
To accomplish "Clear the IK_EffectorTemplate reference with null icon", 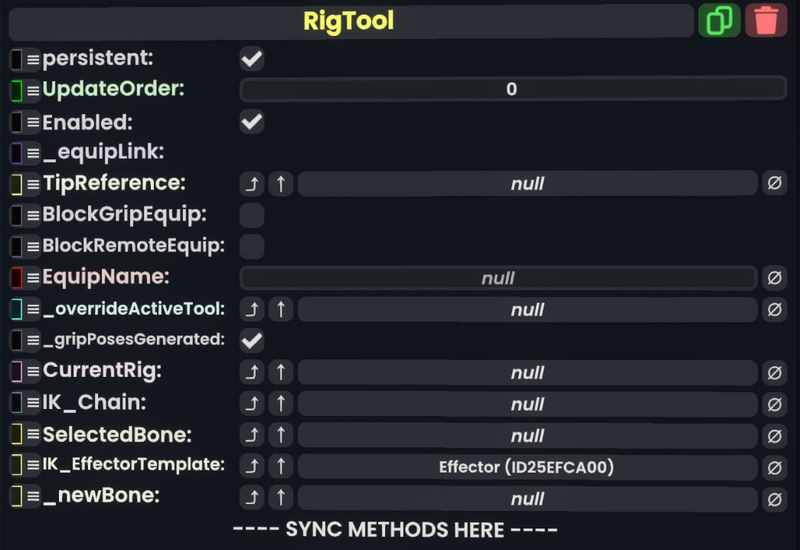I will click(774, 467).
